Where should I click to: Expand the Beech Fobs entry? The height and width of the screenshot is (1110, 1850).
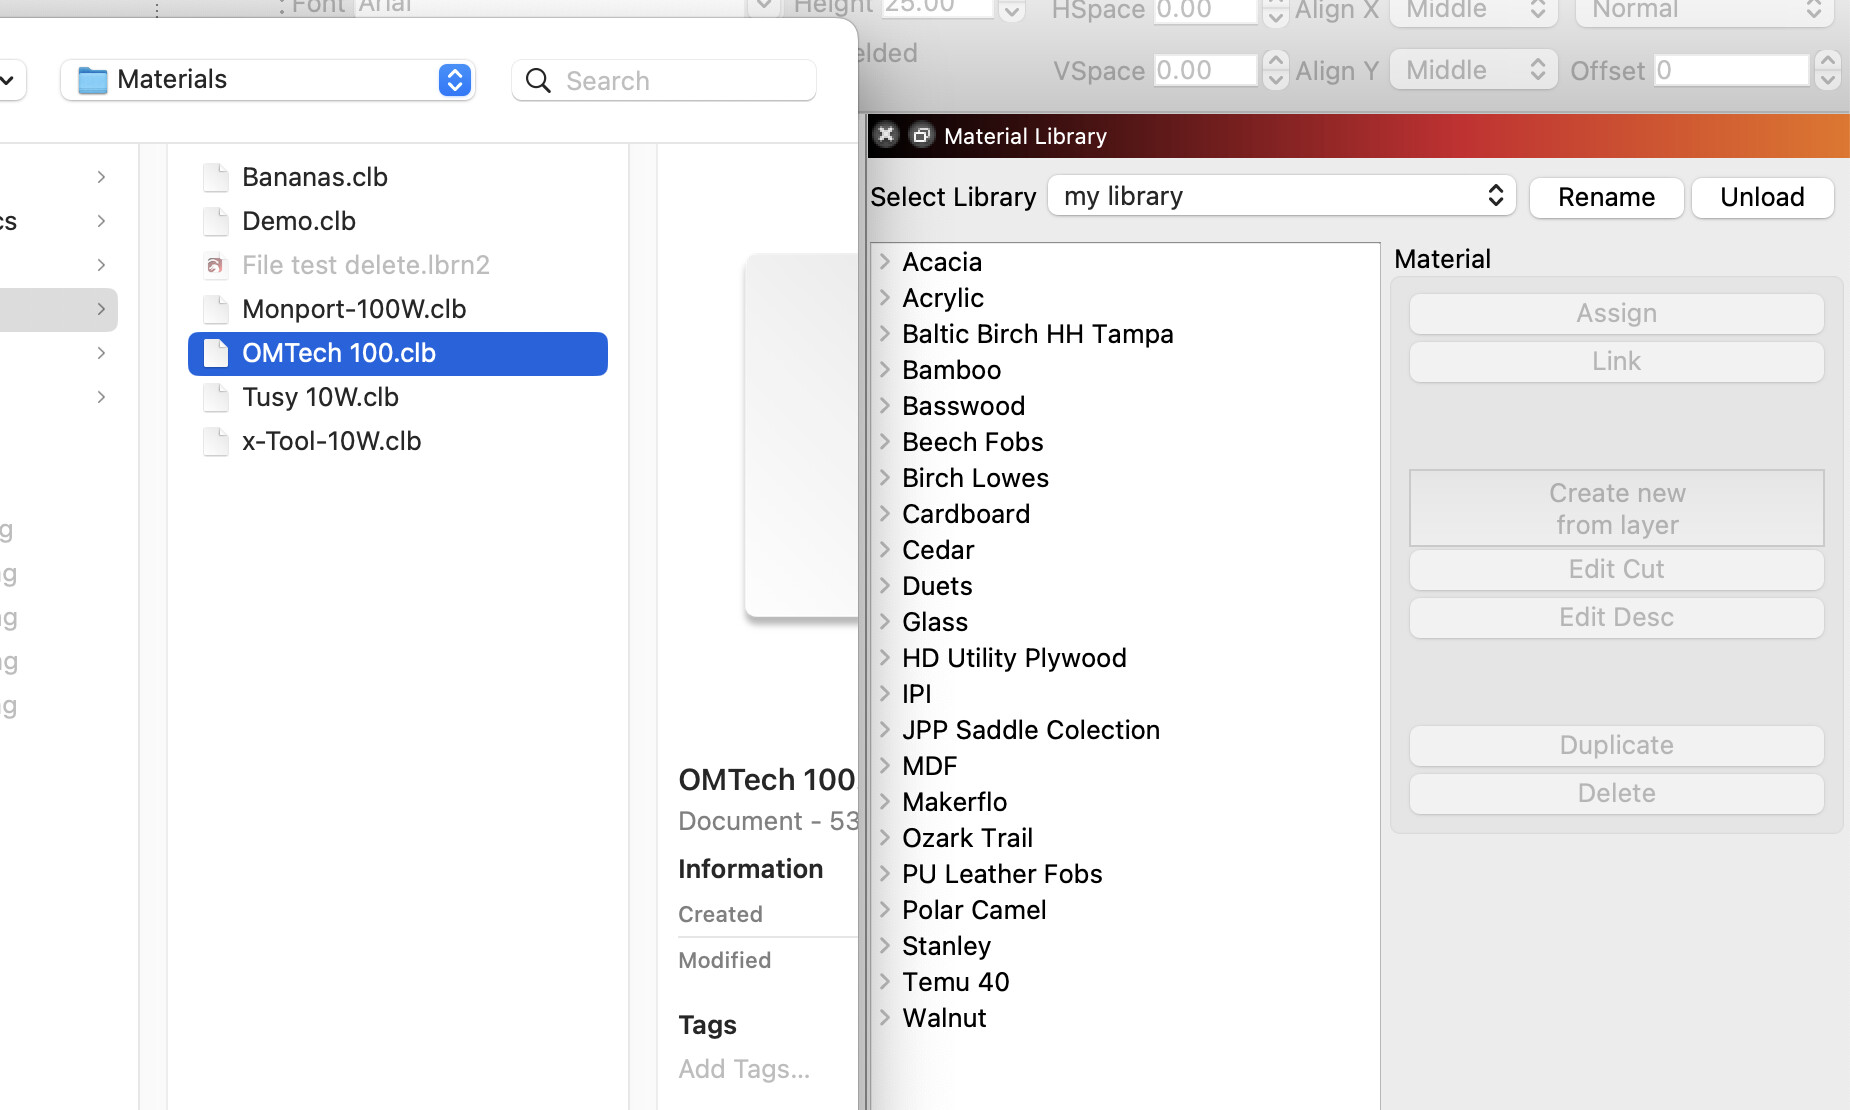click(885, 442)
